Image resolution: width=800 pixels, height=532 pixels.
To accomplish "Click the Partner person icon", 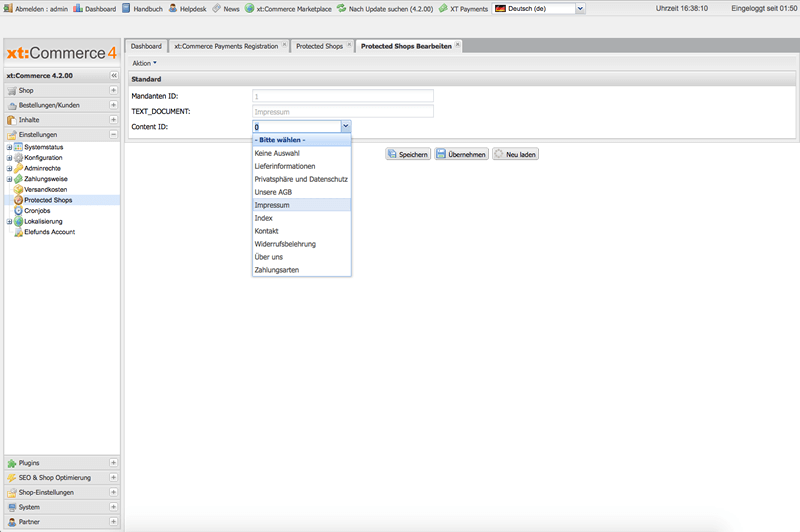I will (x=12, y=522).
